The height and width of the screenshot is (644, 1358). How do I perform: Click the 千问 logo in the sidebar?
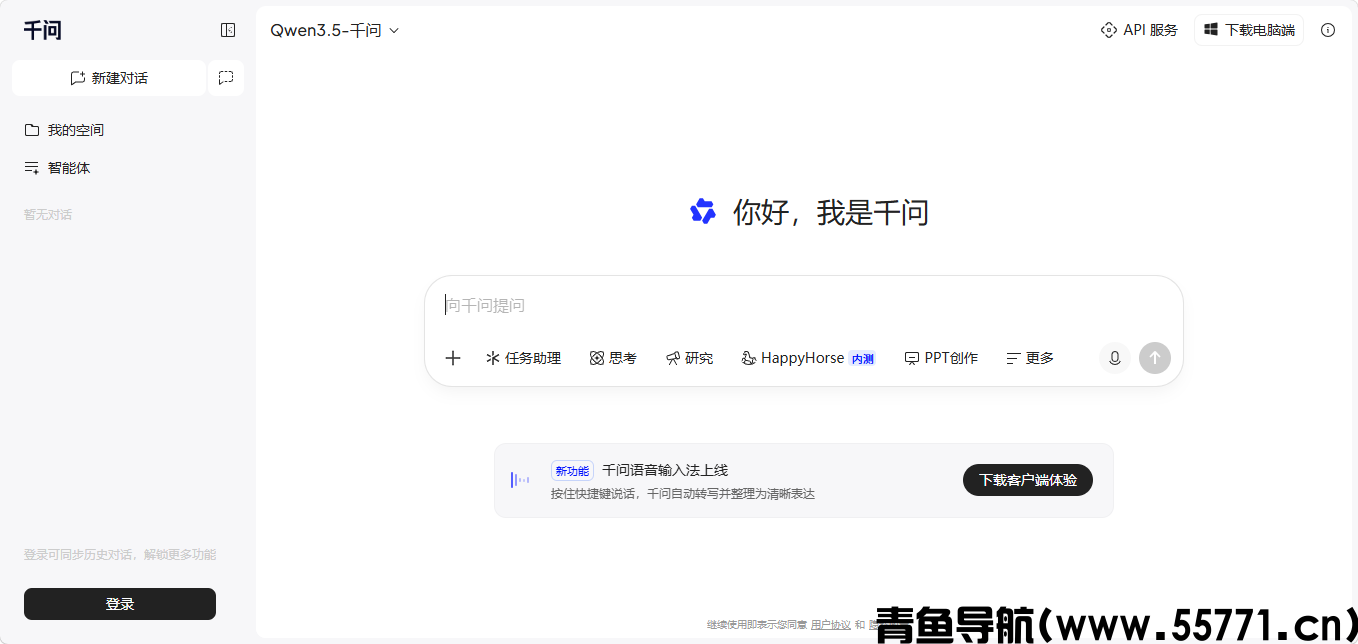pos(43,30)
